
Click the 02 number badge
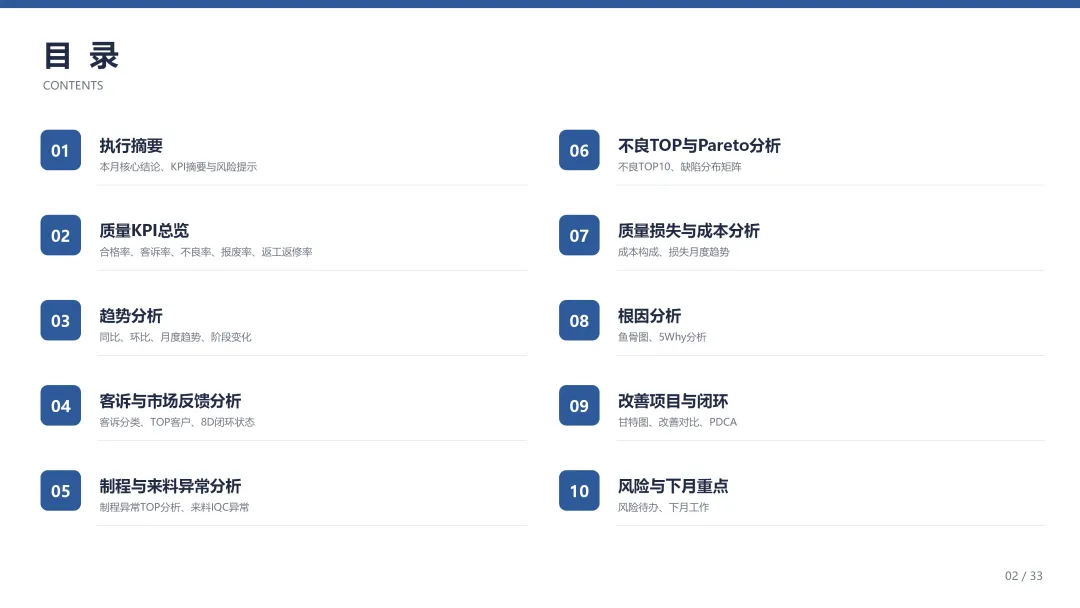point(61,235)
